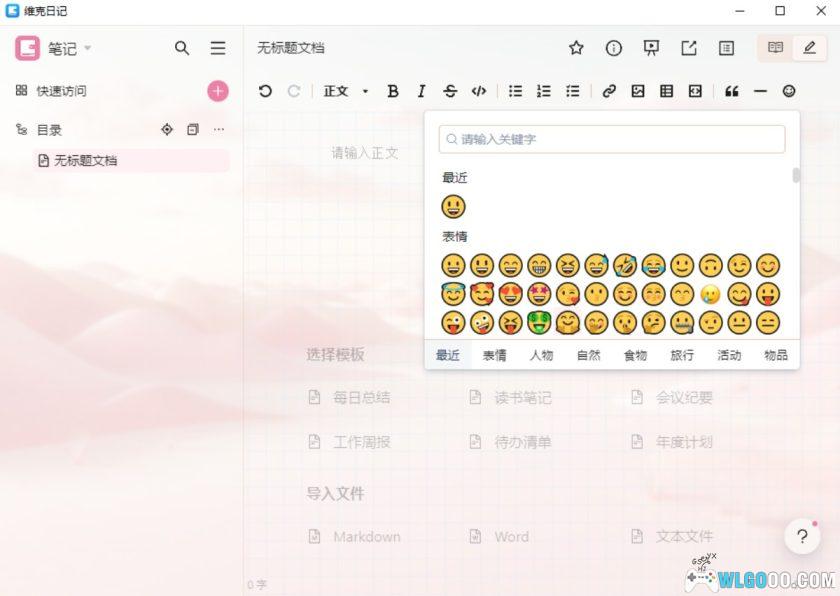Open the 笔记 notebook switcher dropdown
The width and height of the screenshot is (840, 596).
[68, 48]
